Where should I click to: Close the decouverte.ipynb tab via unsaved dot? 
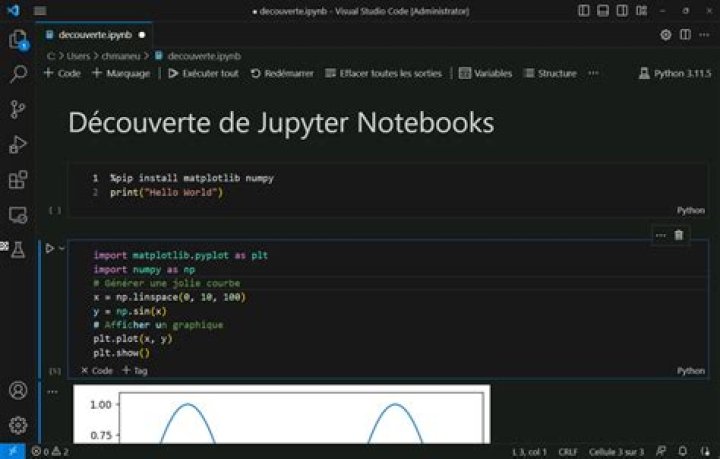point(142,35)
